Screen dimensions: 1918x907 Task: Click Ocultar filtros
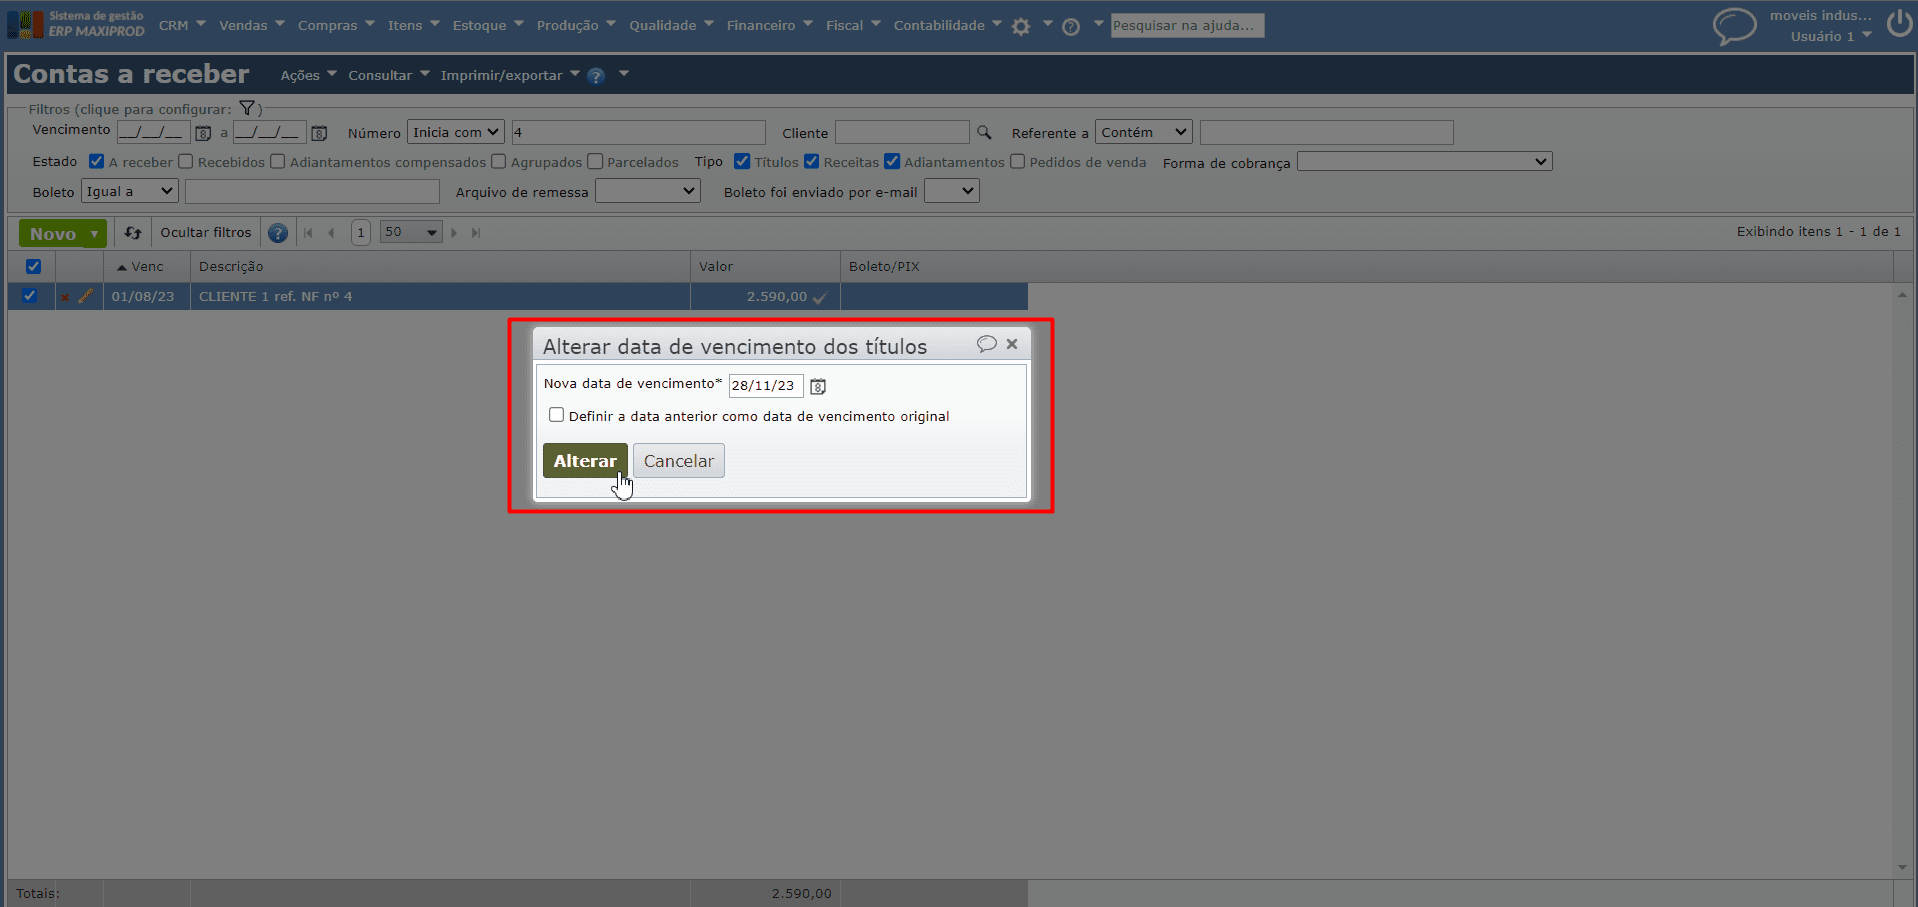[206, 233]
